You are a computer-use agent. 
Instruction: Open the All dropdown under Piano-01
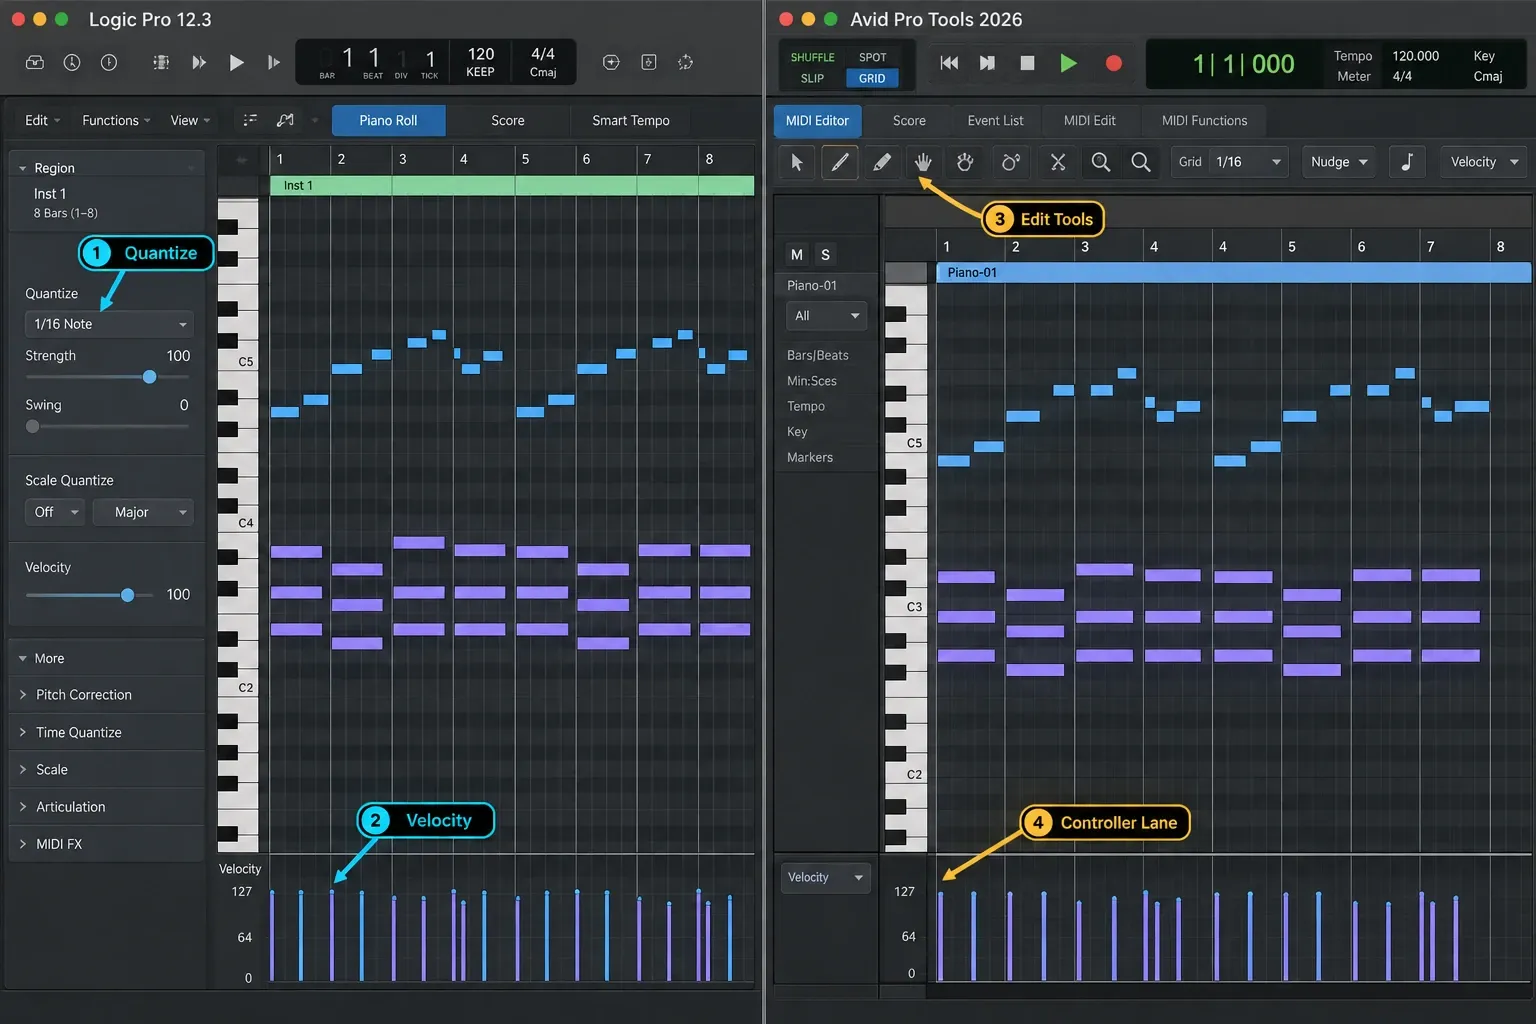pos(826,316)
